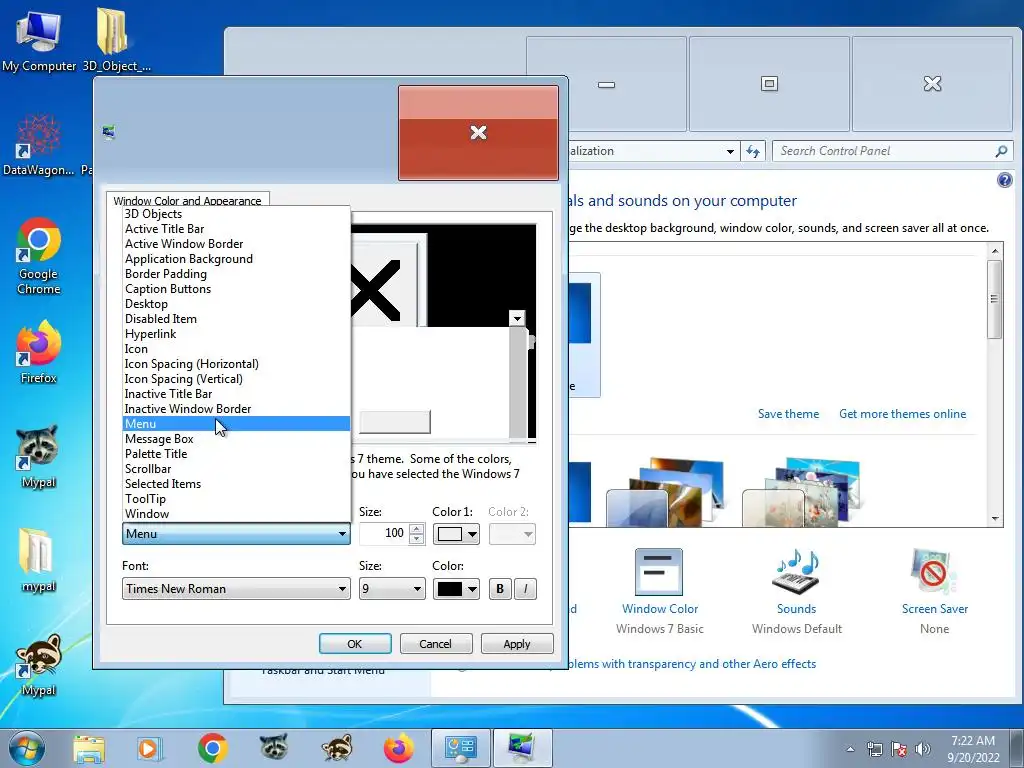Select Menu item in the list
The width and height of the screenshot is (1024, 768).
click(236, 424)
